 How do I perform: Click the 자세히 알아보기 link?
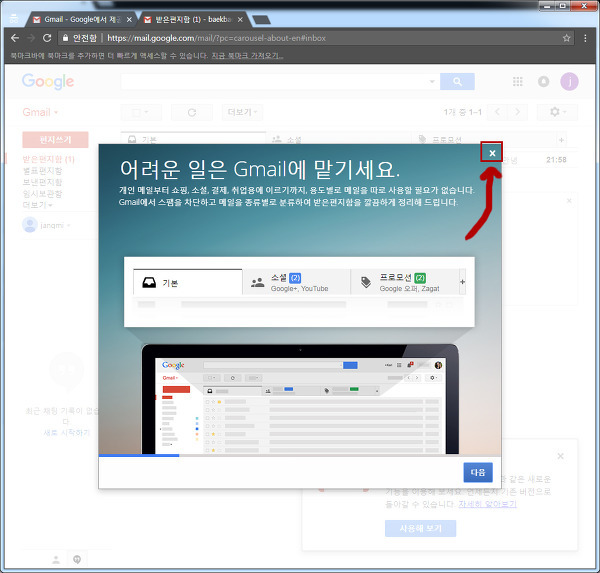[487, 504]
